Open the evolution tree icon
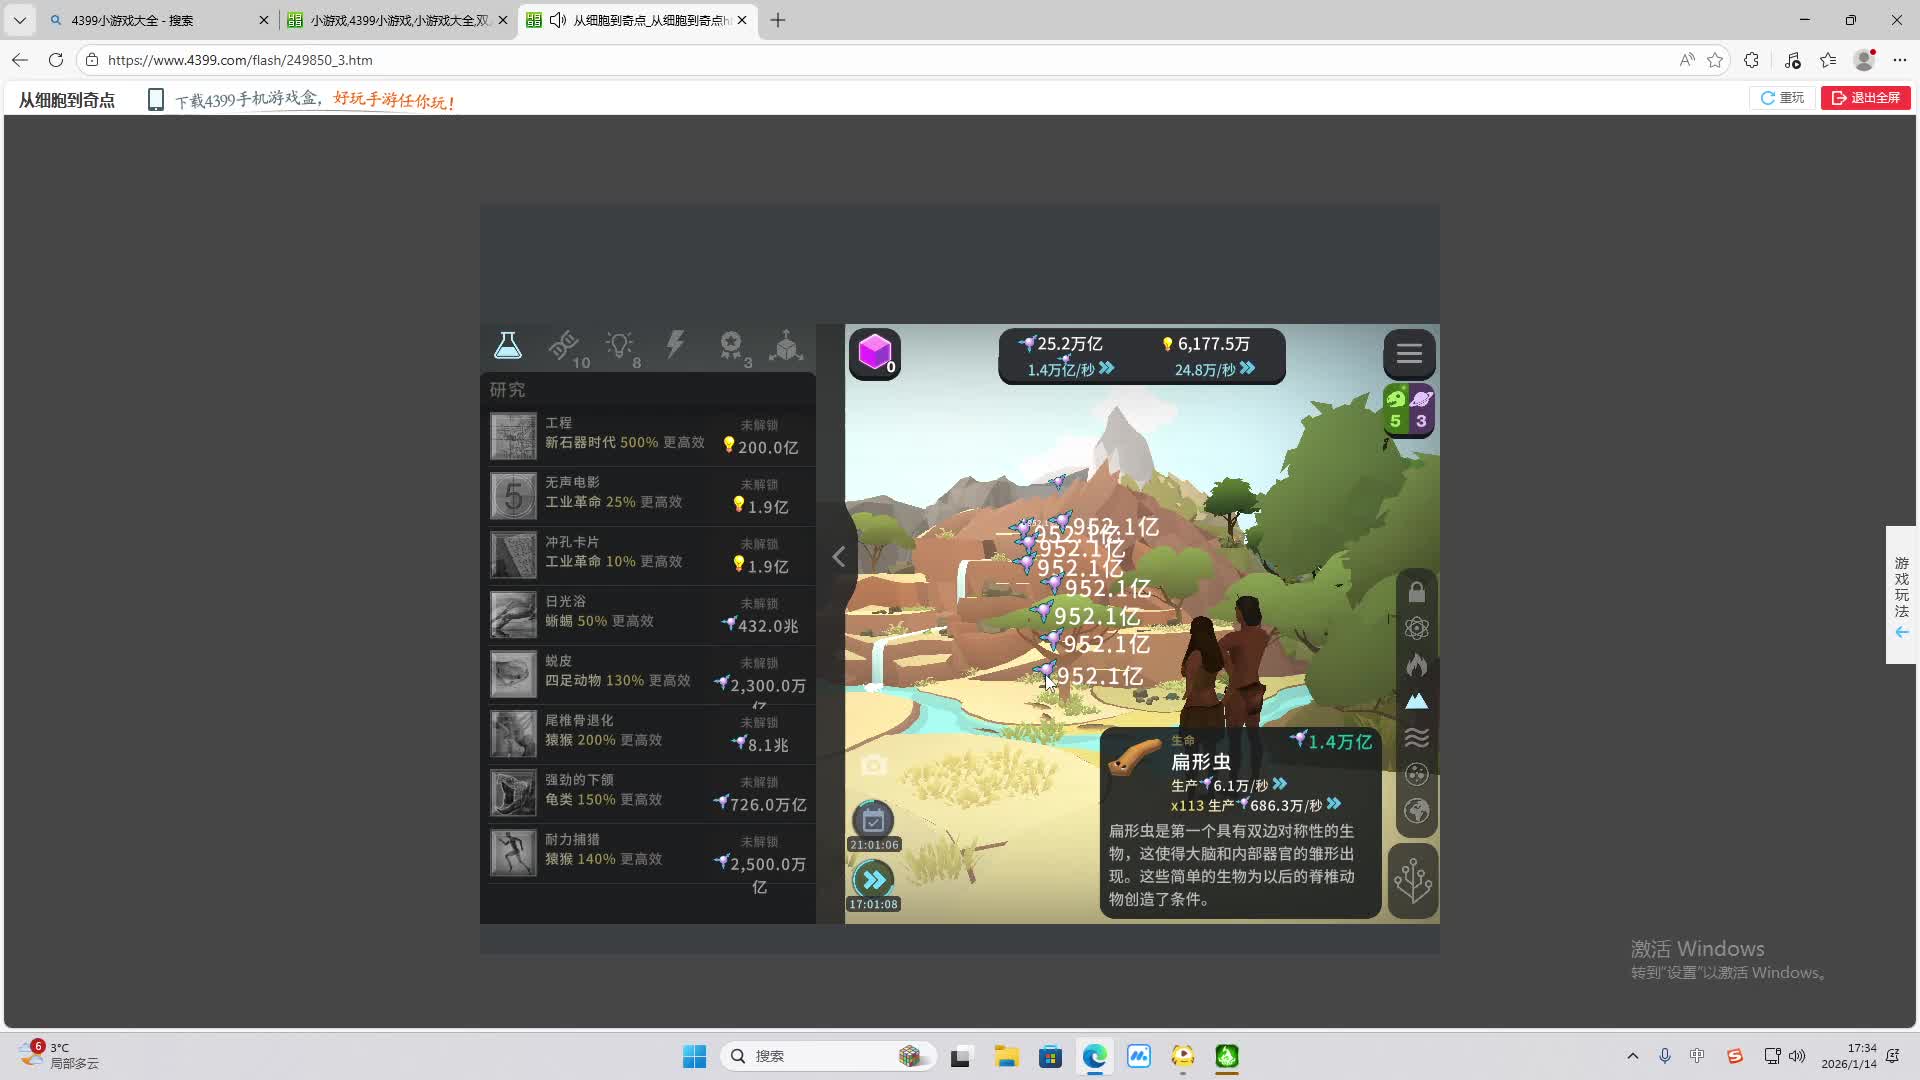This screenshot has height=1080, width=1920. (1413, 880)
